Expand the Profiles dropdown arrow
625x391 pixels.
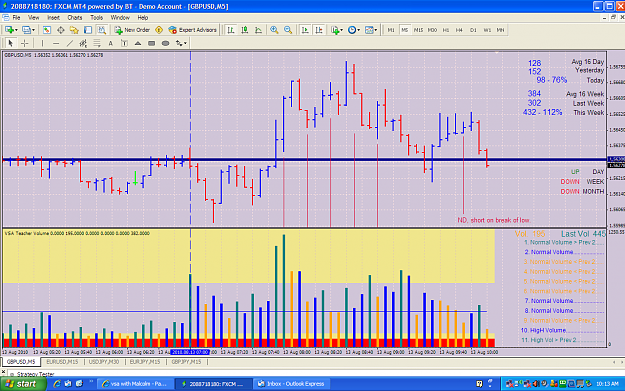[x=33, y=30]
